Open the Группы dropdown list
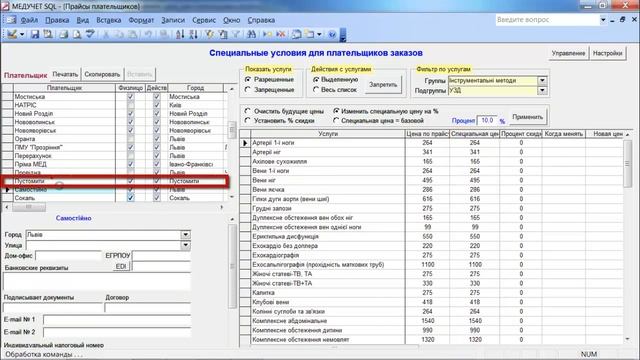 click(x=542, y=80)
